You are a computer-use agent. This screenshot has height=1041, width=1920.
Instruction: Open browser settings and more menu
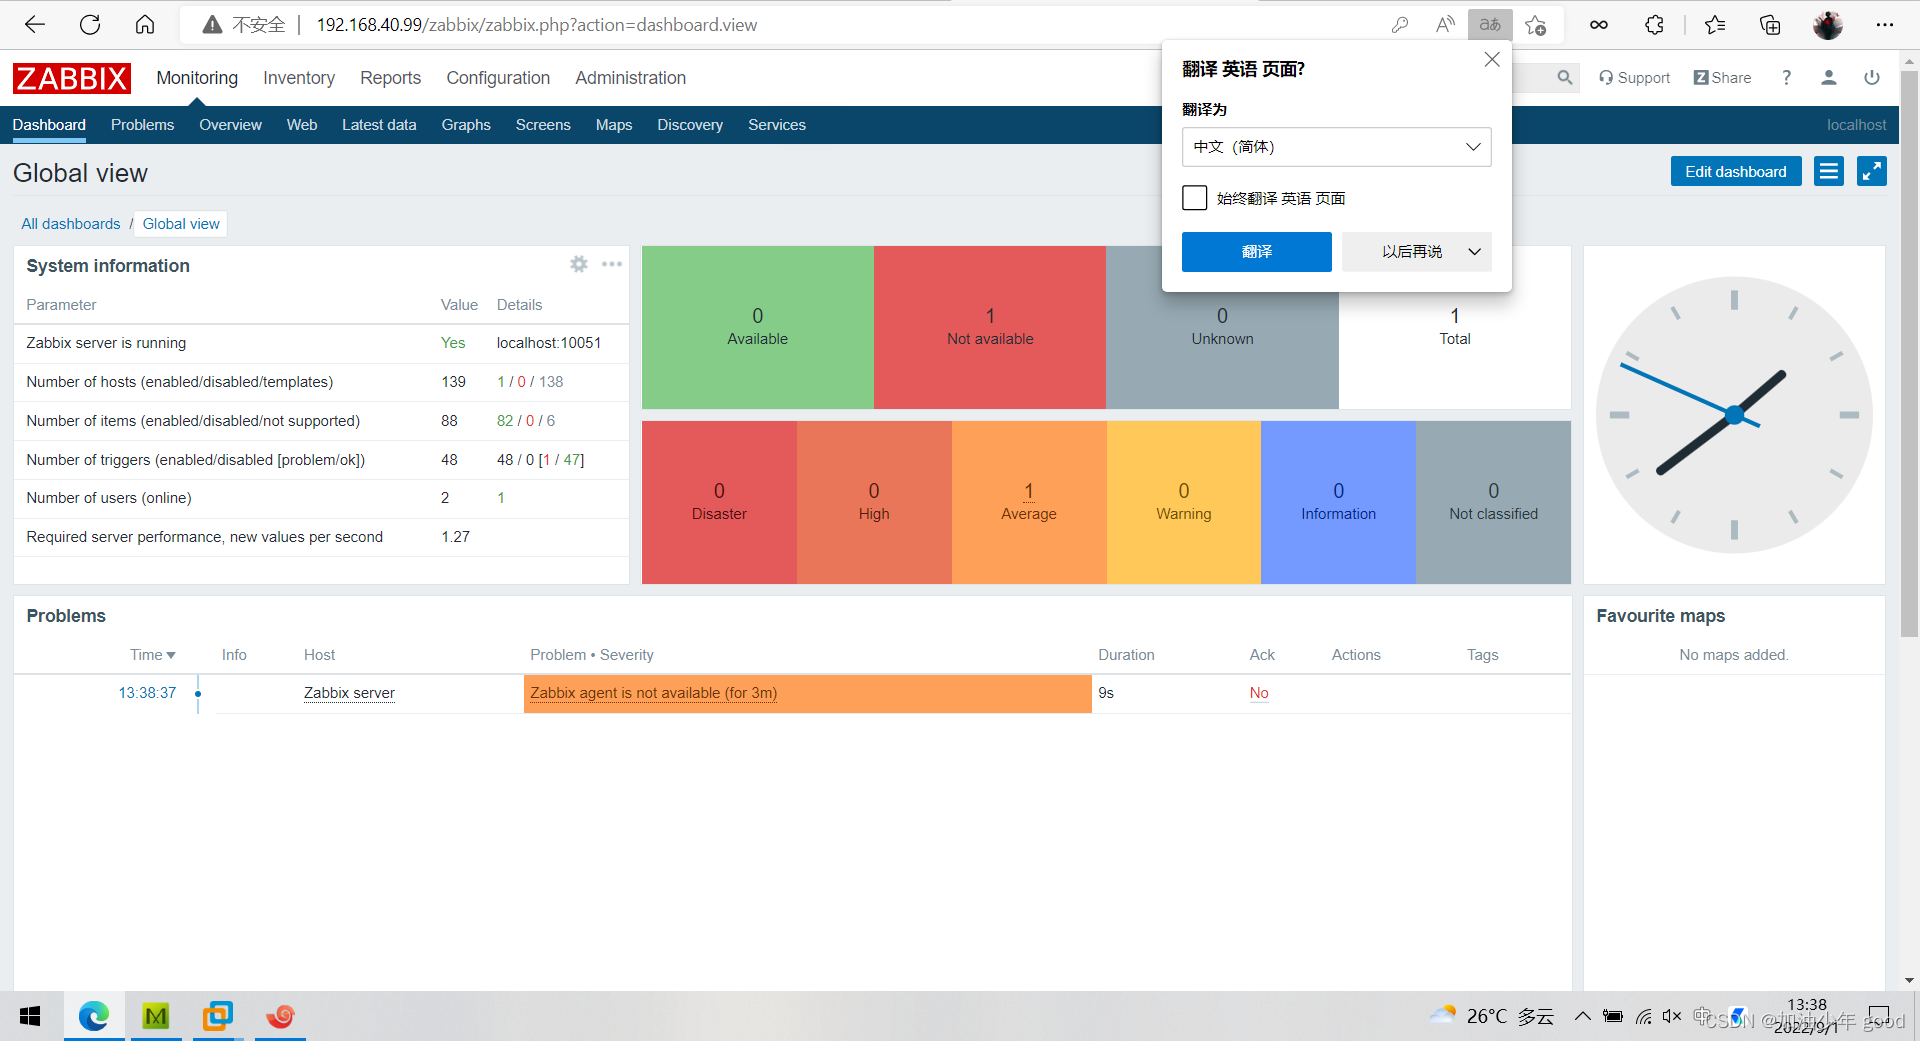(1885, 25)
